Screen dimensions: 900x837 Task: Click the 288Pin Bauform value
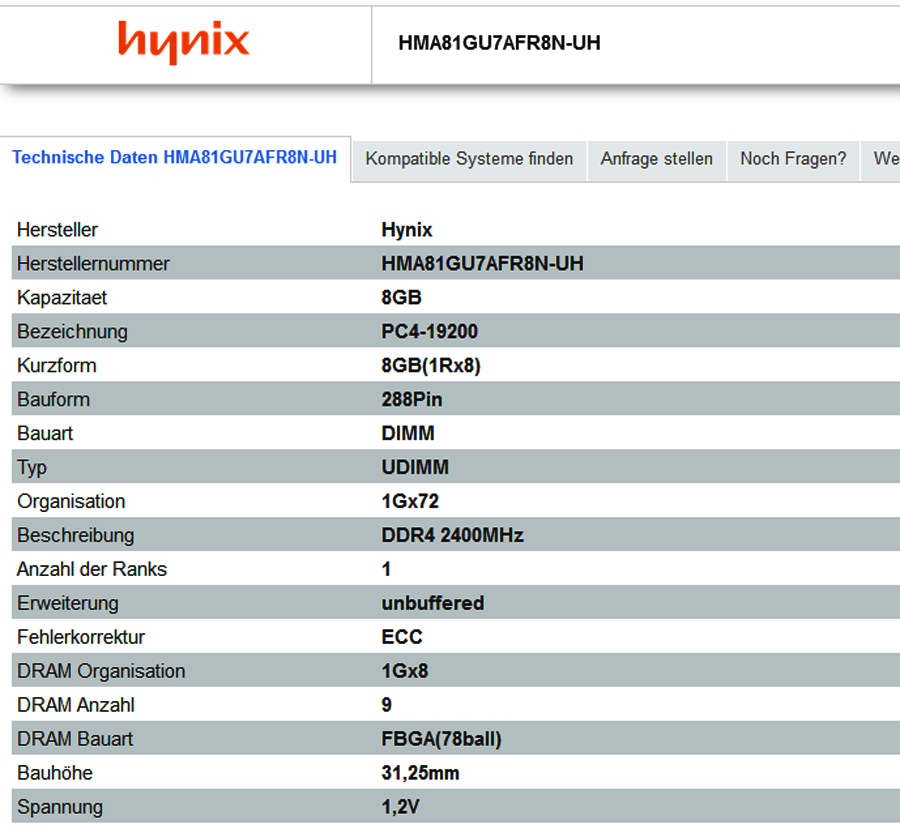(412, 400)
